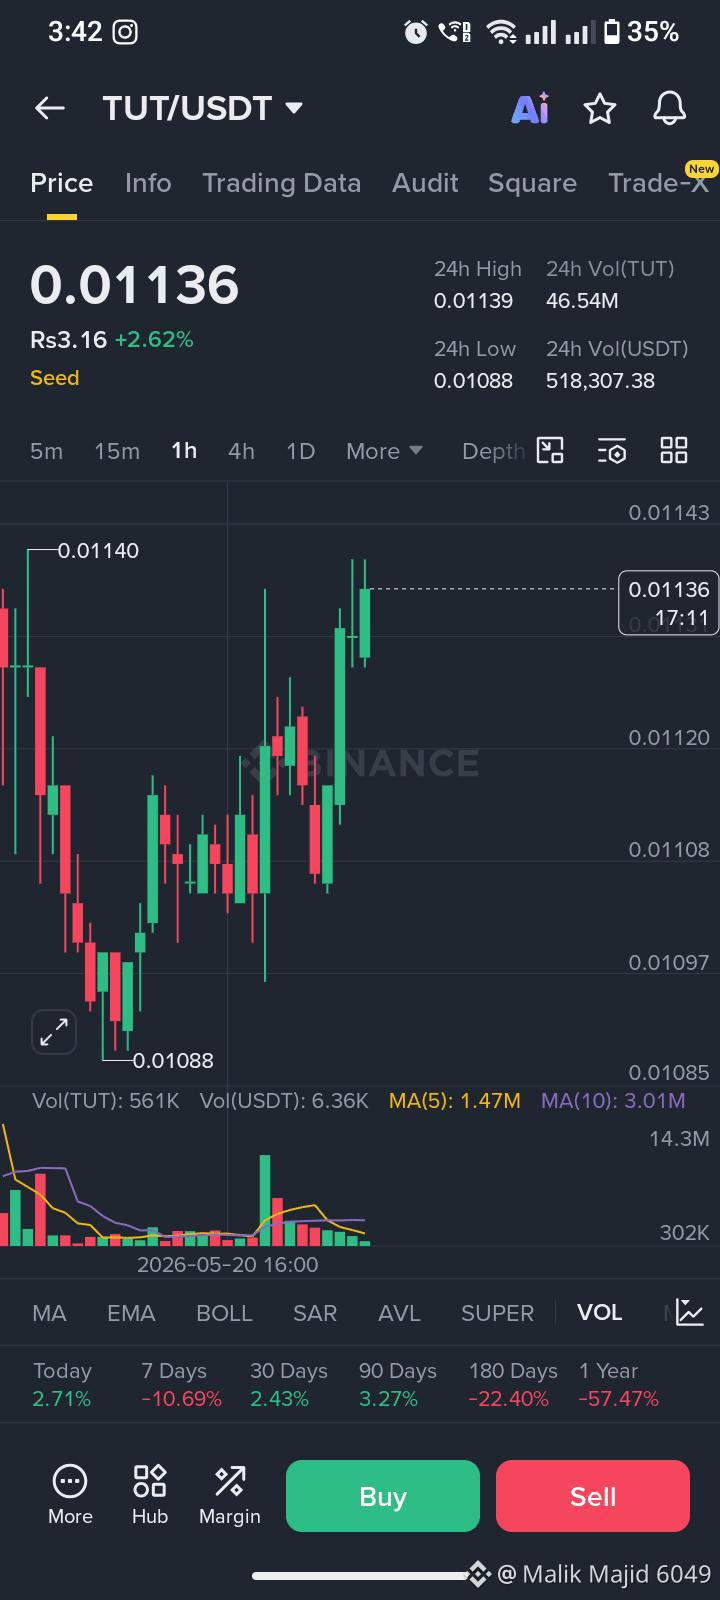Open the Trade-X tab
Screen dimensions: 720x1600
pos(658,183)
